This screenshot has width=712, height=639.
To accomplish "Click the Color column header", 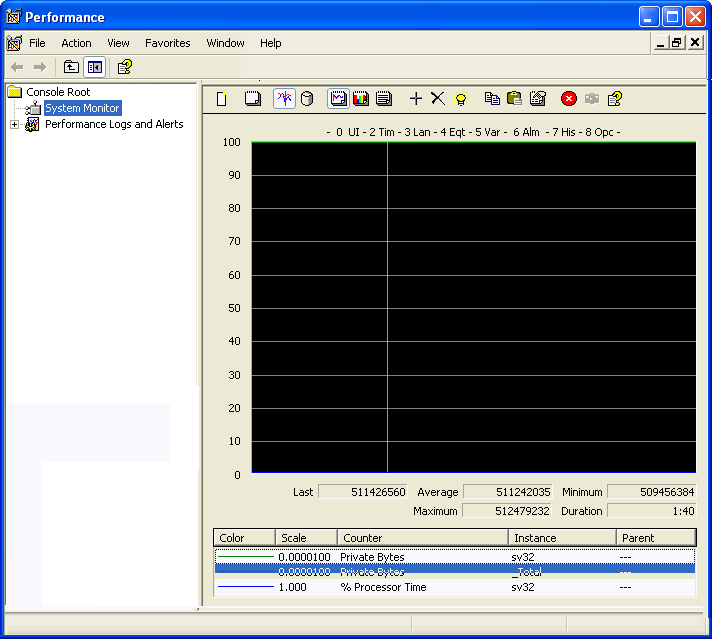I will [x=244, y=538].
